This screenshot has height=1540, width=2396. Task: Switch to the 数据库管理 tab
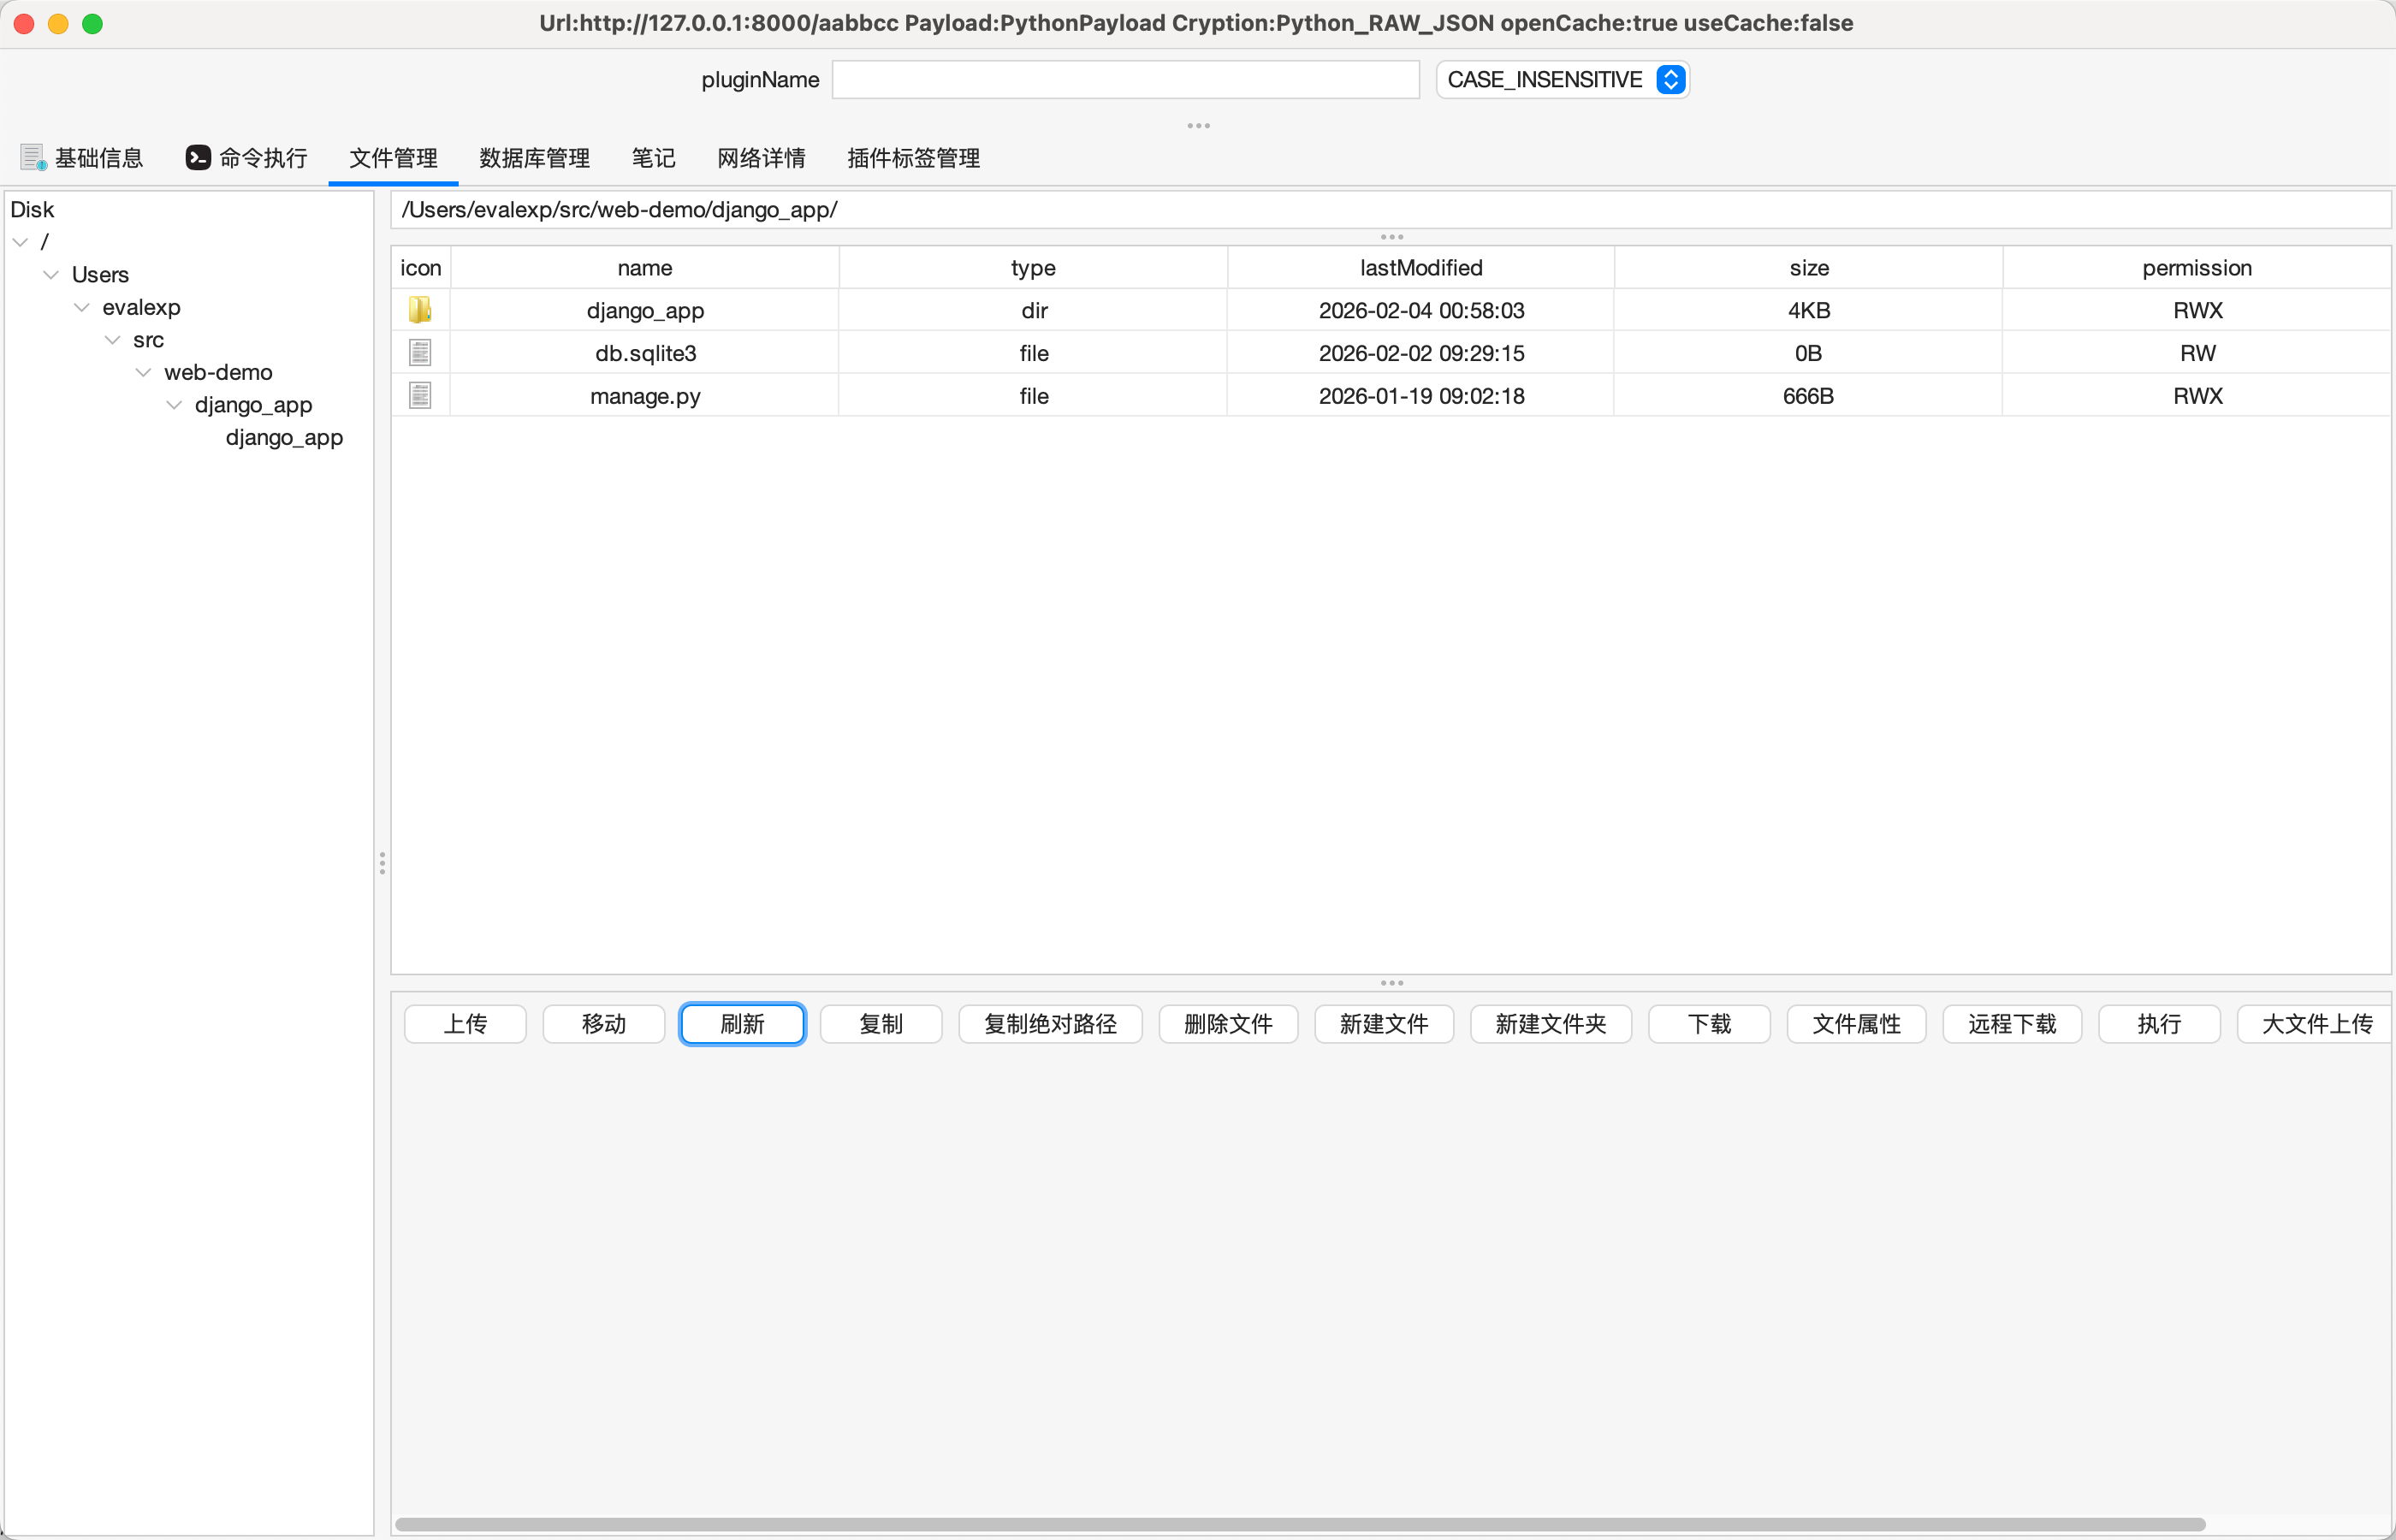tap(534, 158)
